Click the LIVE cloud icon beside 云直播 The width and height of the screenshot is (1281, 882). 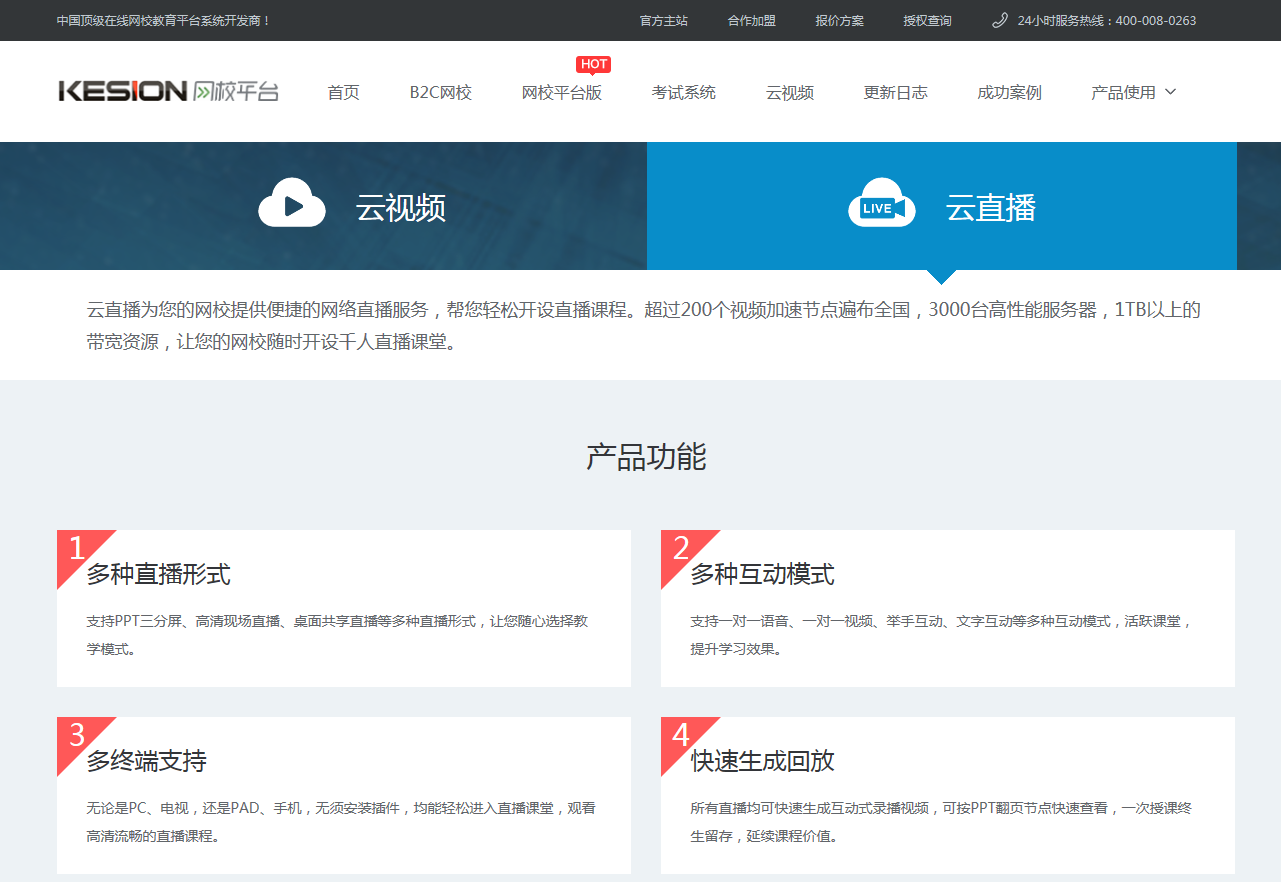pos(881,205)
